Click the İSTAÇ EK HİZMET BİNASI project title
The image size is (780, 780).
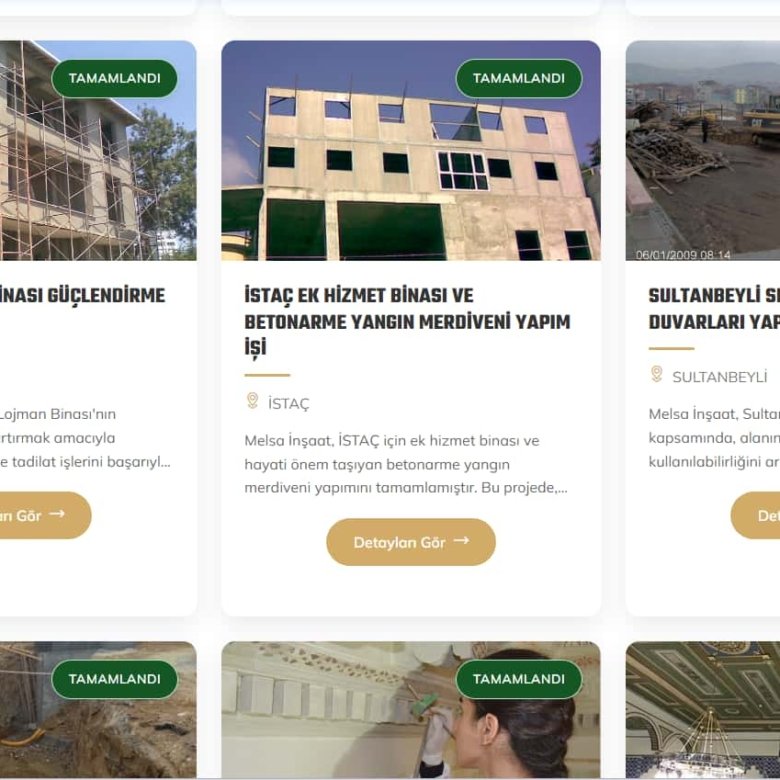pyautogui.click(x=407, y=321)
